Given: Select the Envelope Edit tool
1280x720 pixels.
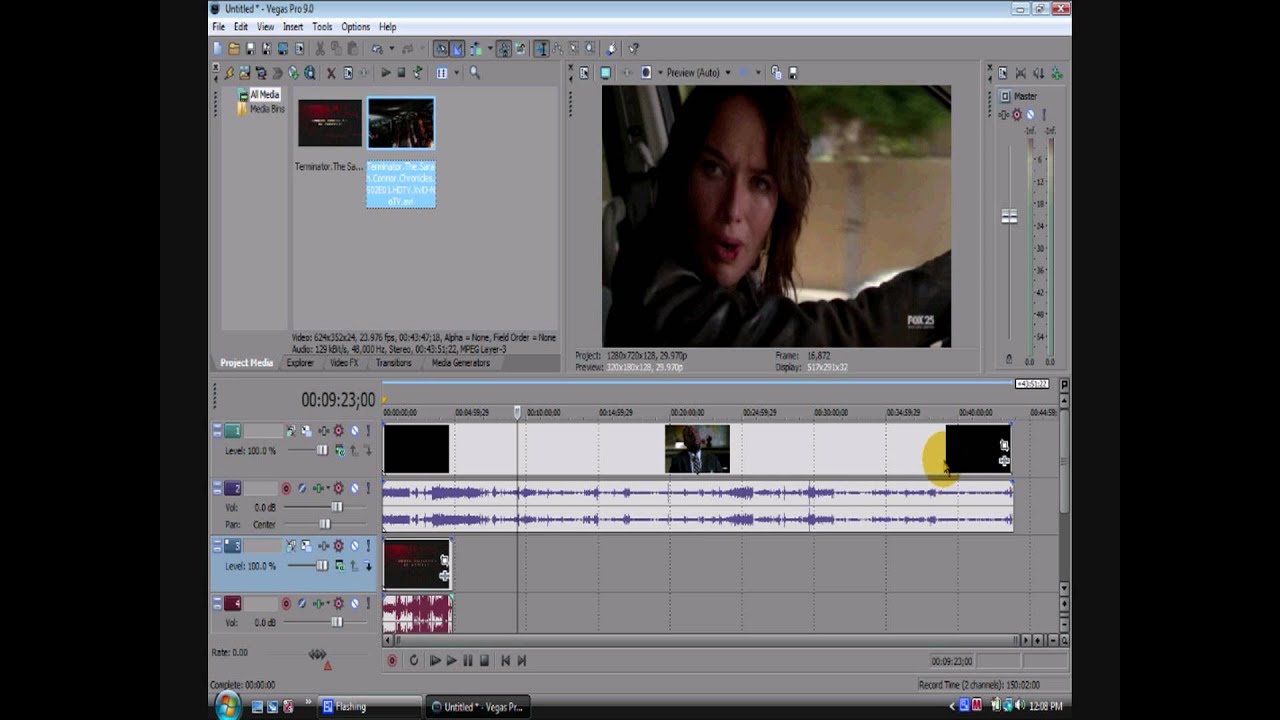Looking at the screenshot, I should point(558,48).
